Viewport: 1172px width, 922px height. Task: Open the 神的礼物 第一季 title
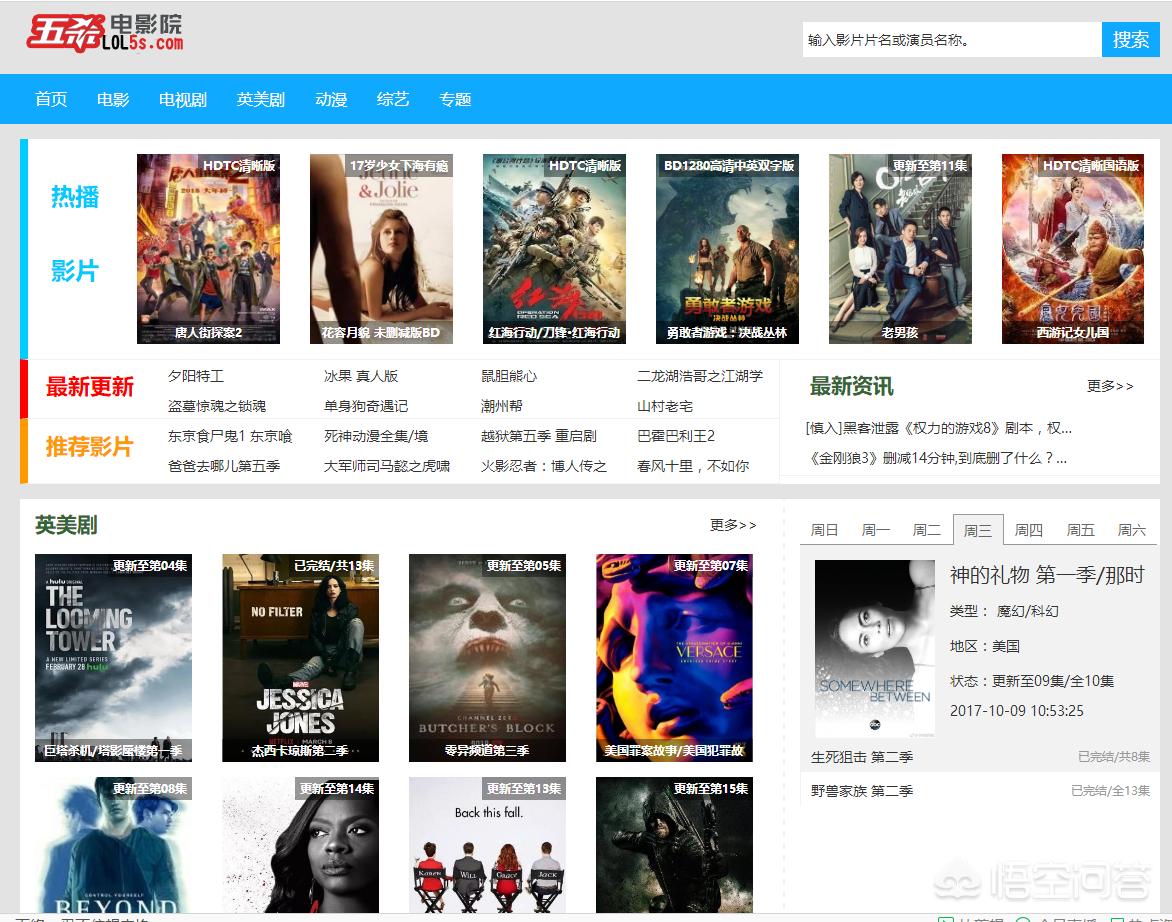(x=1047, y=575)
